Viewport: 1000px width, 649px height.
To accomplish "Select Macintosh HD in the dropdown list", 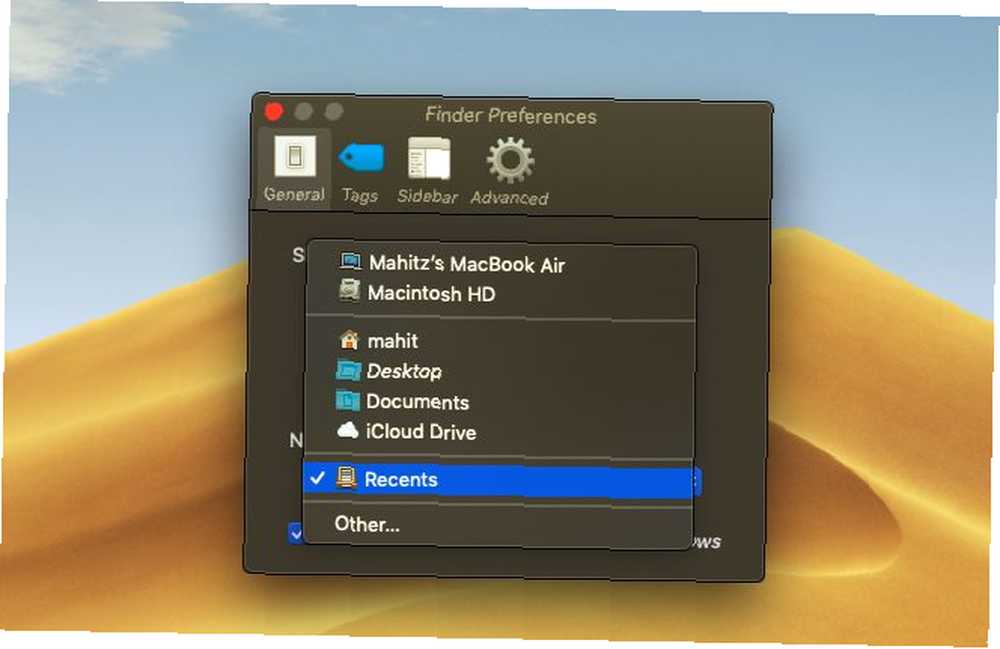I will [499, 293].
